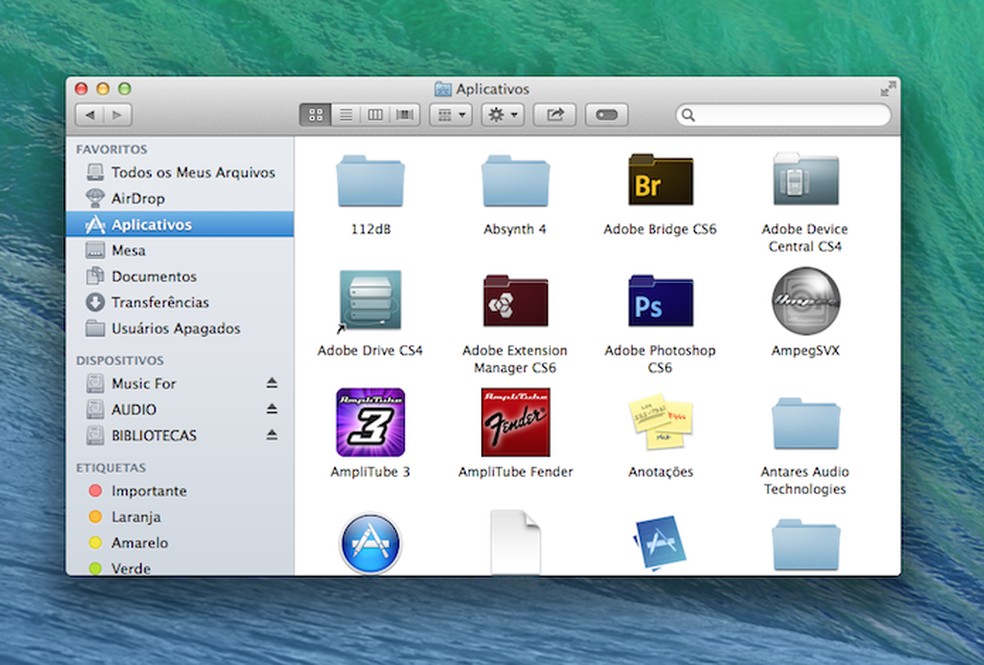Image resolution: width=984 pixels, height=665 pixels.
Task: Click the Share toolbar button
Action: click(555, 115)
